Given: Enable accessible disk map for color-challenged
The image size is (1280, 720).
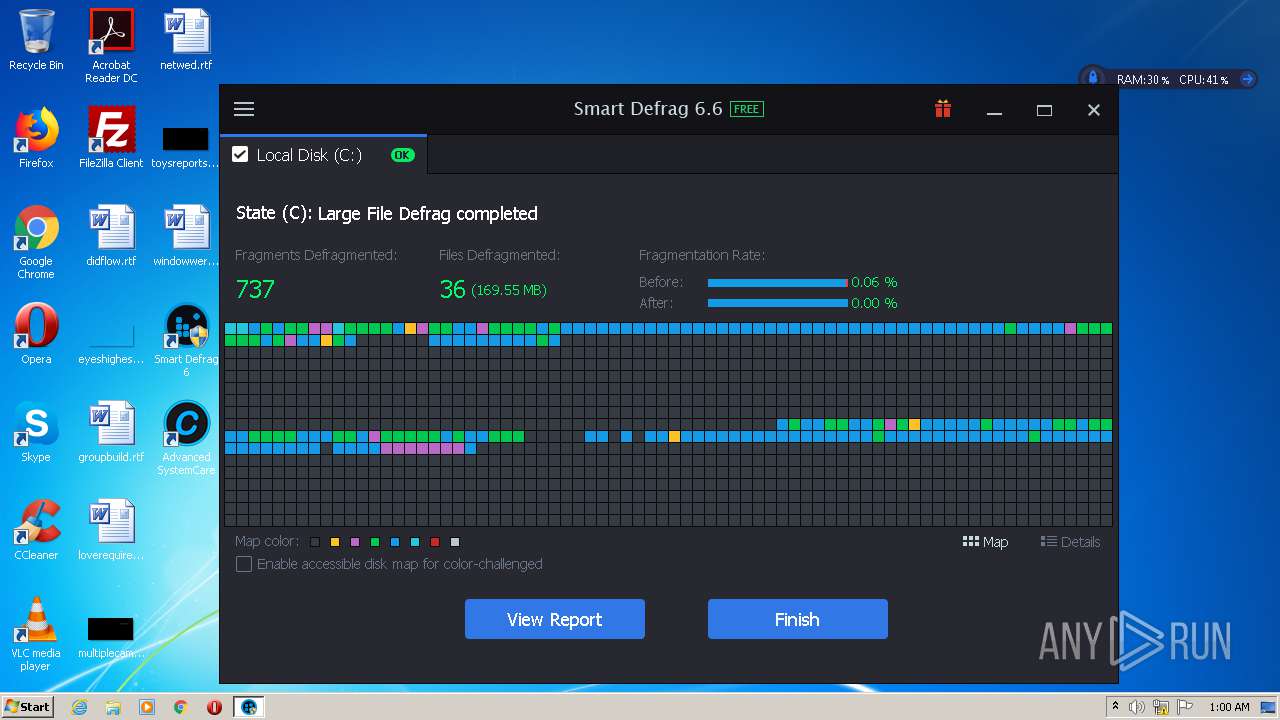Looking at the screenshot, I should point(243,564).
